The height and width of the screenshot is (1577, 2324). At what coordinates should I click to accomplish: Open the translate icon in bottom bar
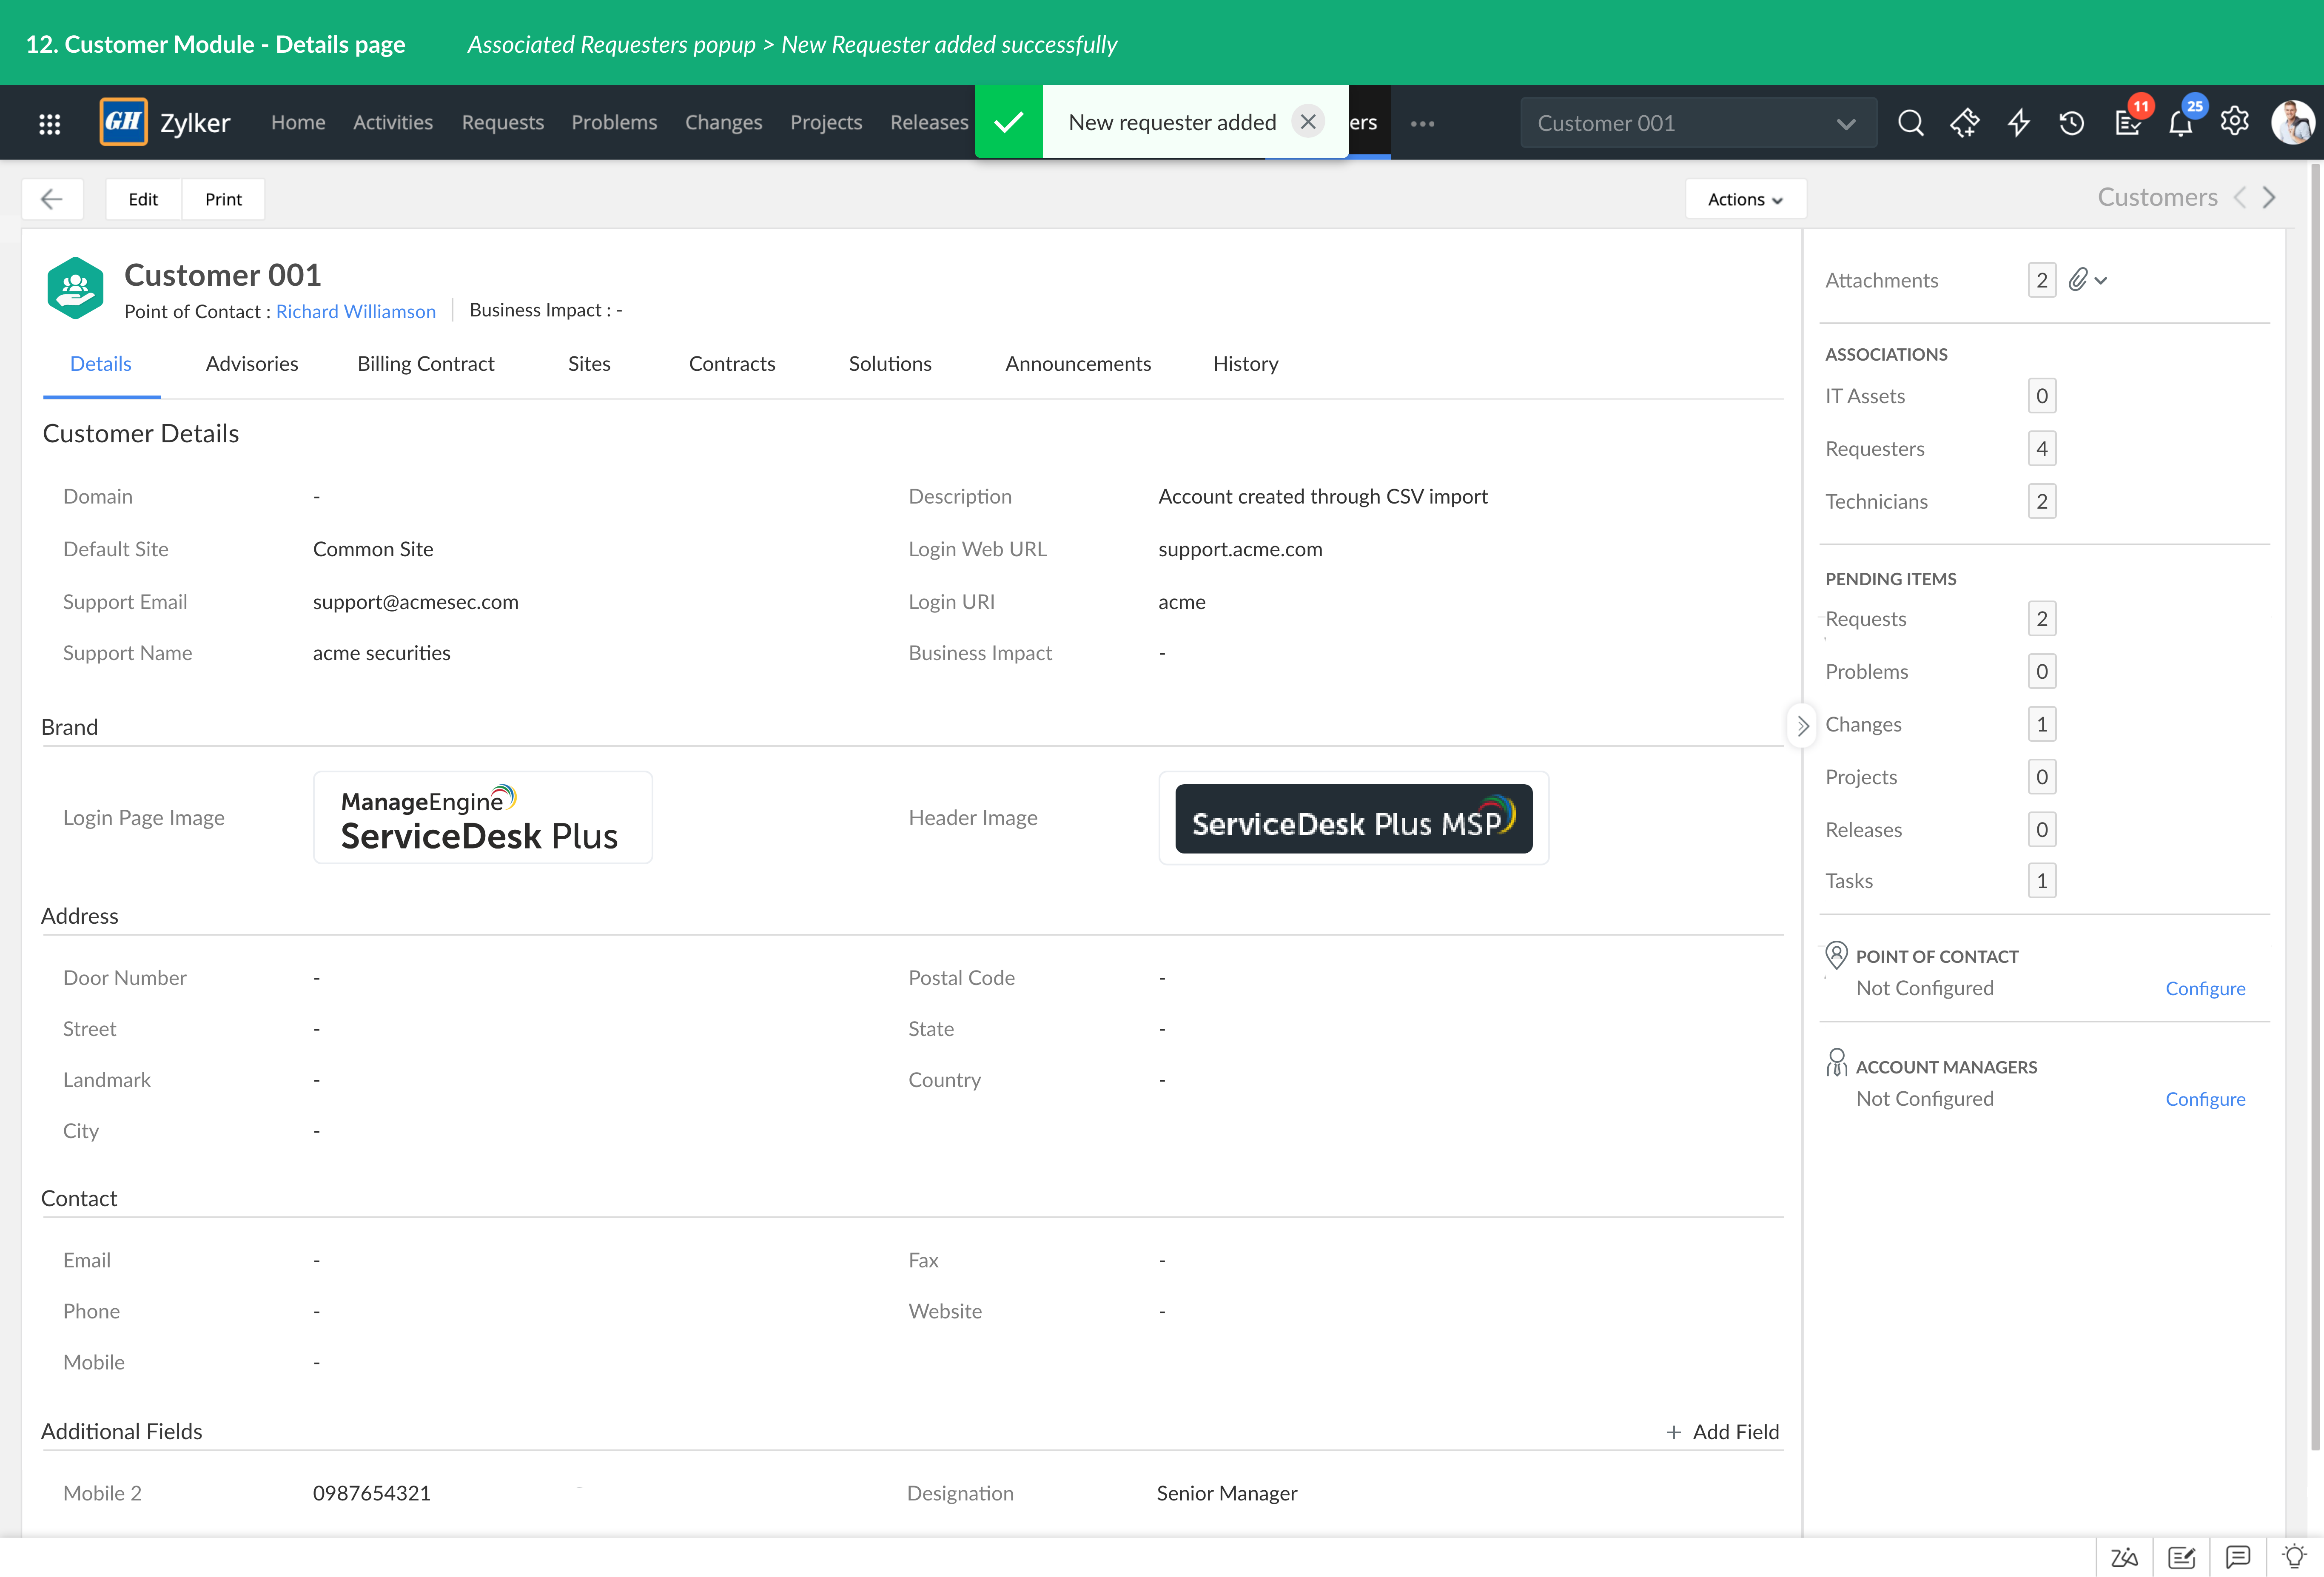coord(2124,1558)
